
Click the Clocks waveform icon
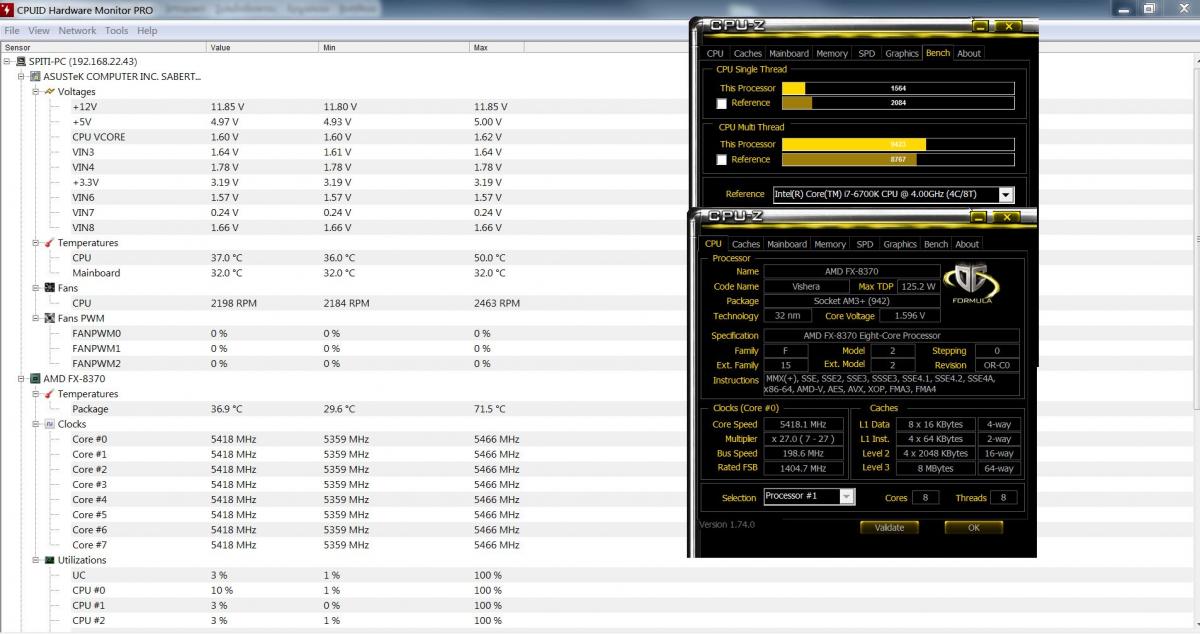coord(49,424)
